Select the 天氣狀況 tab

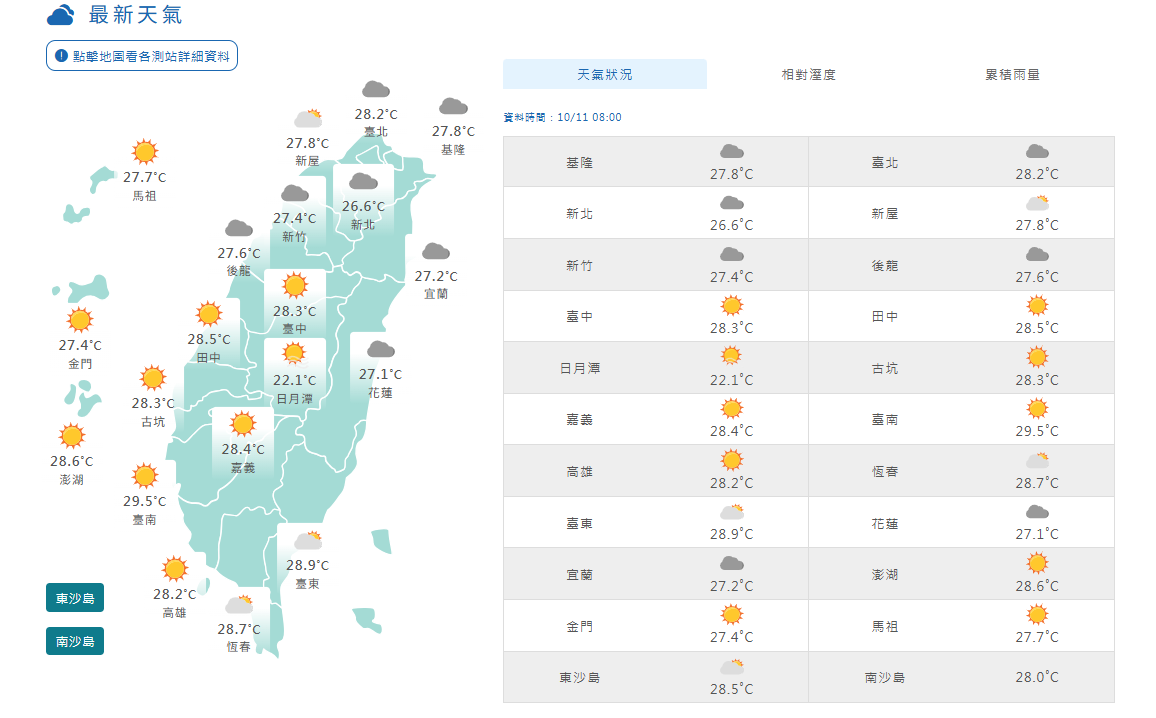(604, 75)
